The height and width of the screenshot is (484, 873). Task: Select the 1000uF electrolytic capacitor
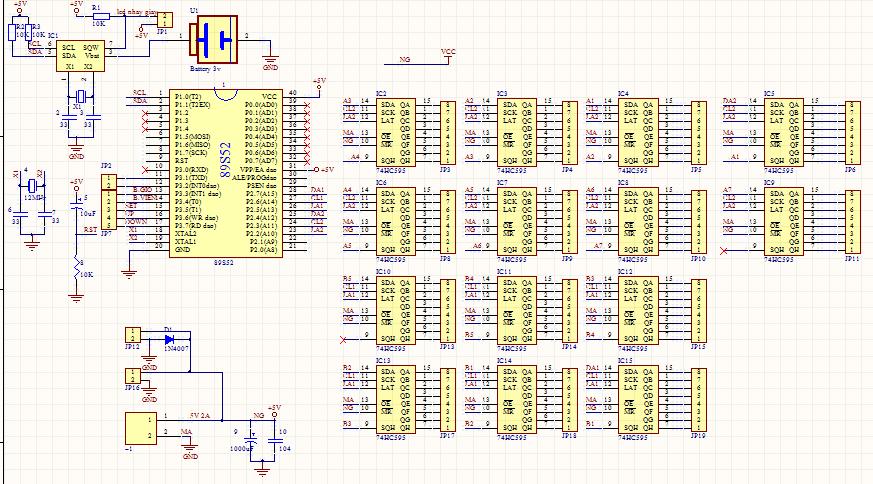(251, 439)
